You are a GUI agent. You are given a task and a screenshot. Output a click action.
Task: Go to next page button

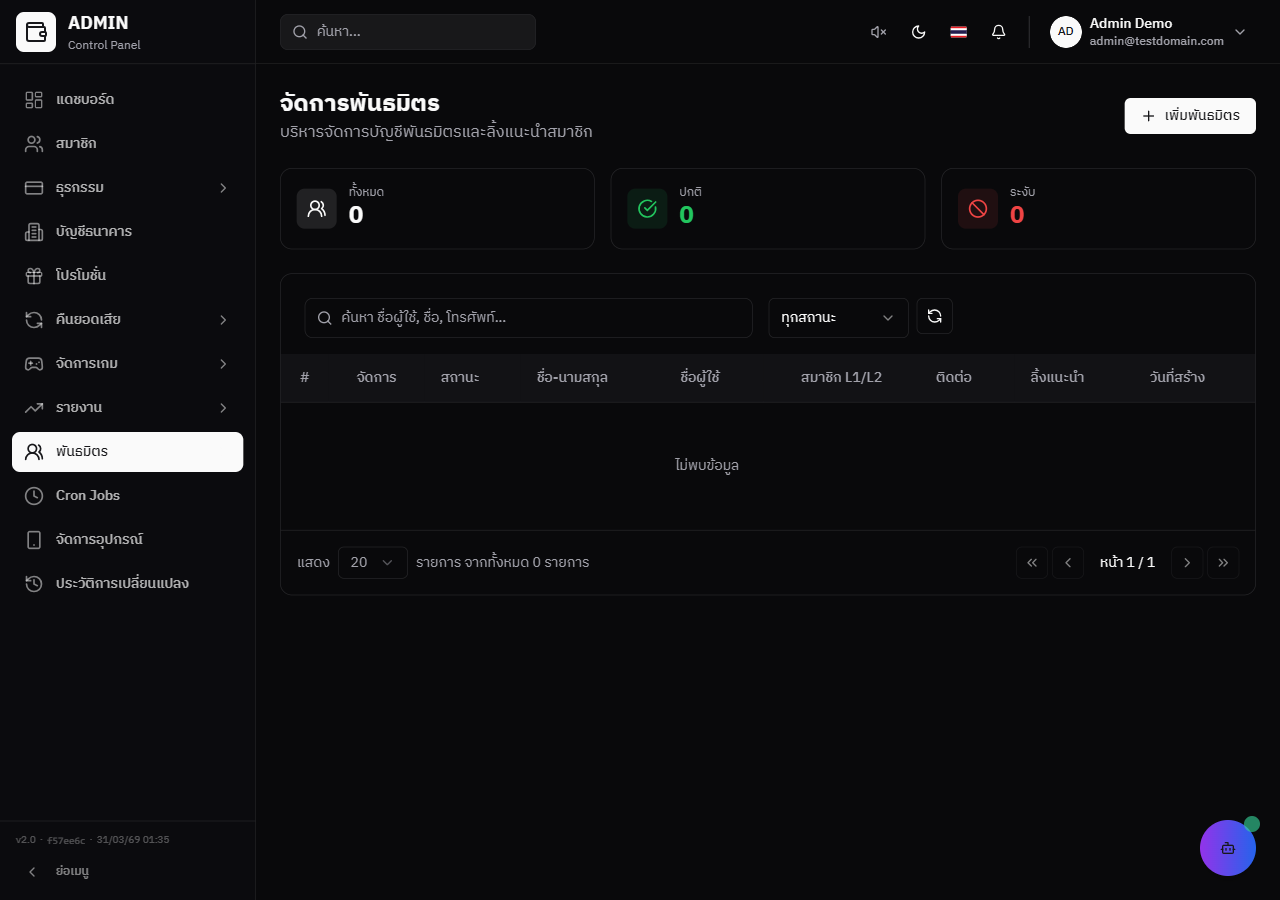tap(1187, 563)
